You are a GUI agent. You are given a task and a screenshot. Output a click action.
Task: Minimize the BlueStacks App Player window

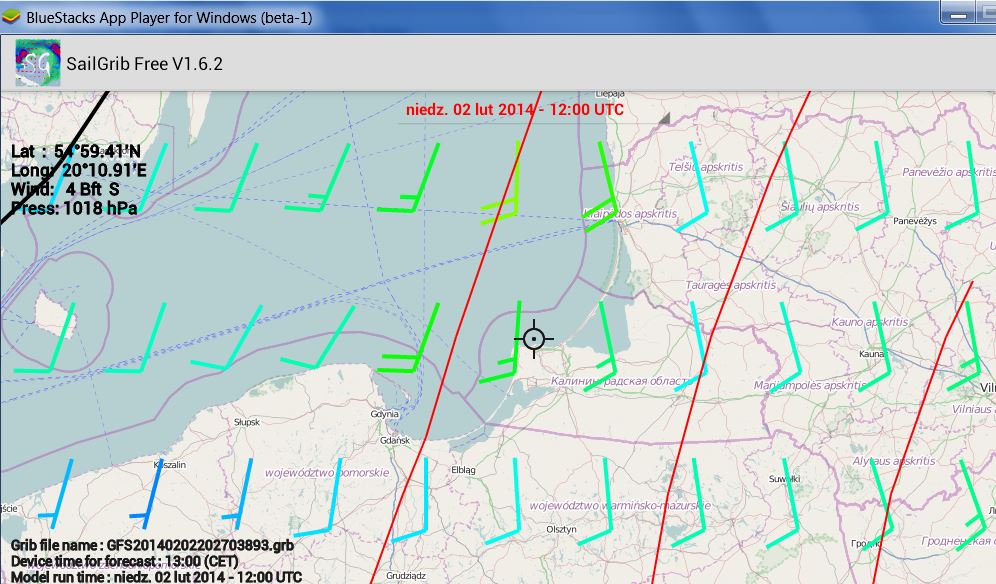[958, 14]
